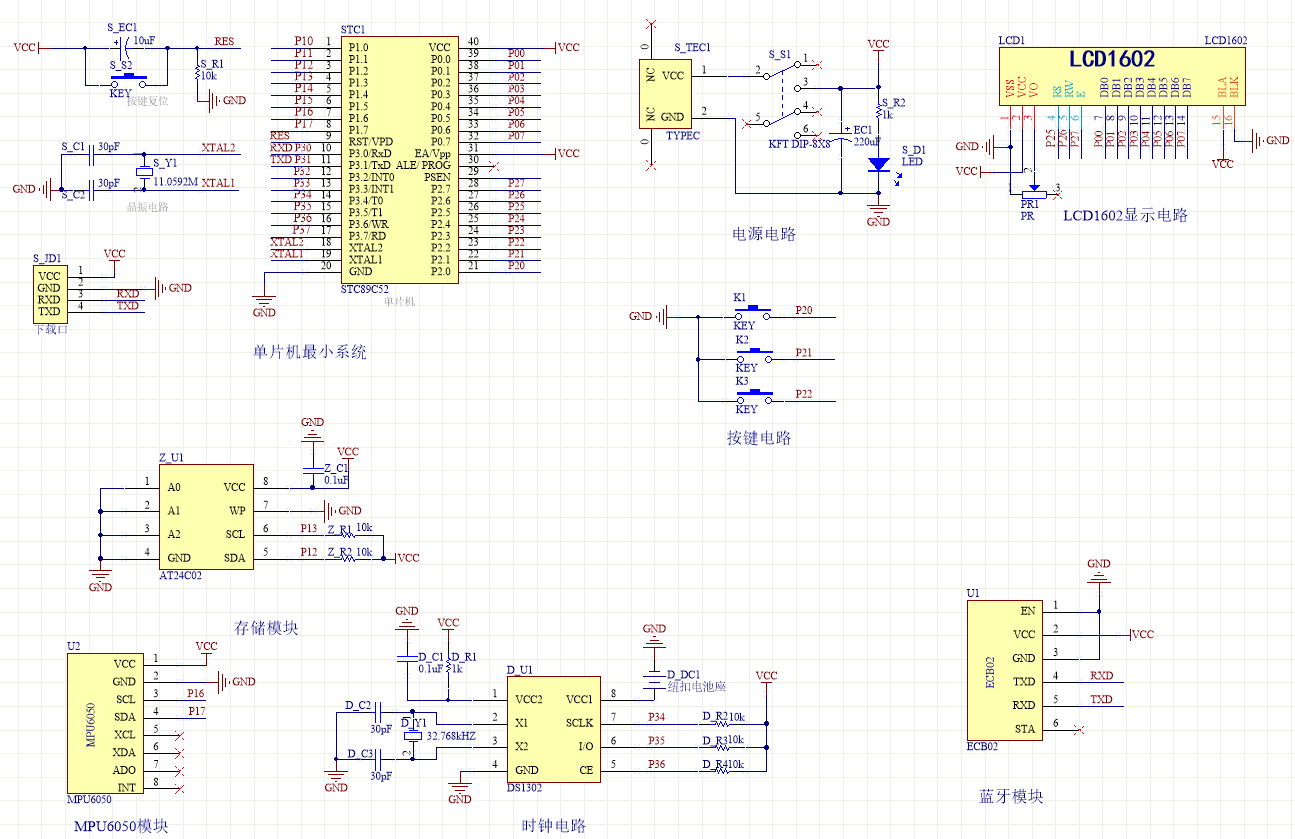Select the MPU6050 sensor module U2

pos(104,723)
